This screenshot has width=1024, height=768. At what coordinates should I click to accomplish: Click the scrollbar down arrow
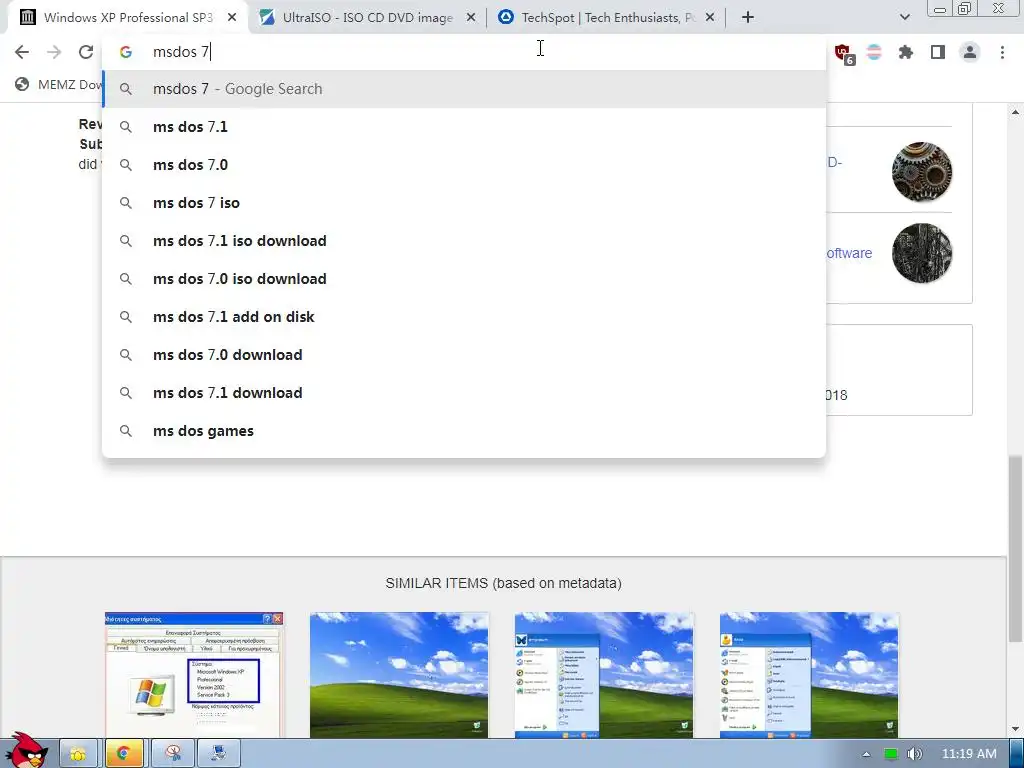click(1015, 729)
